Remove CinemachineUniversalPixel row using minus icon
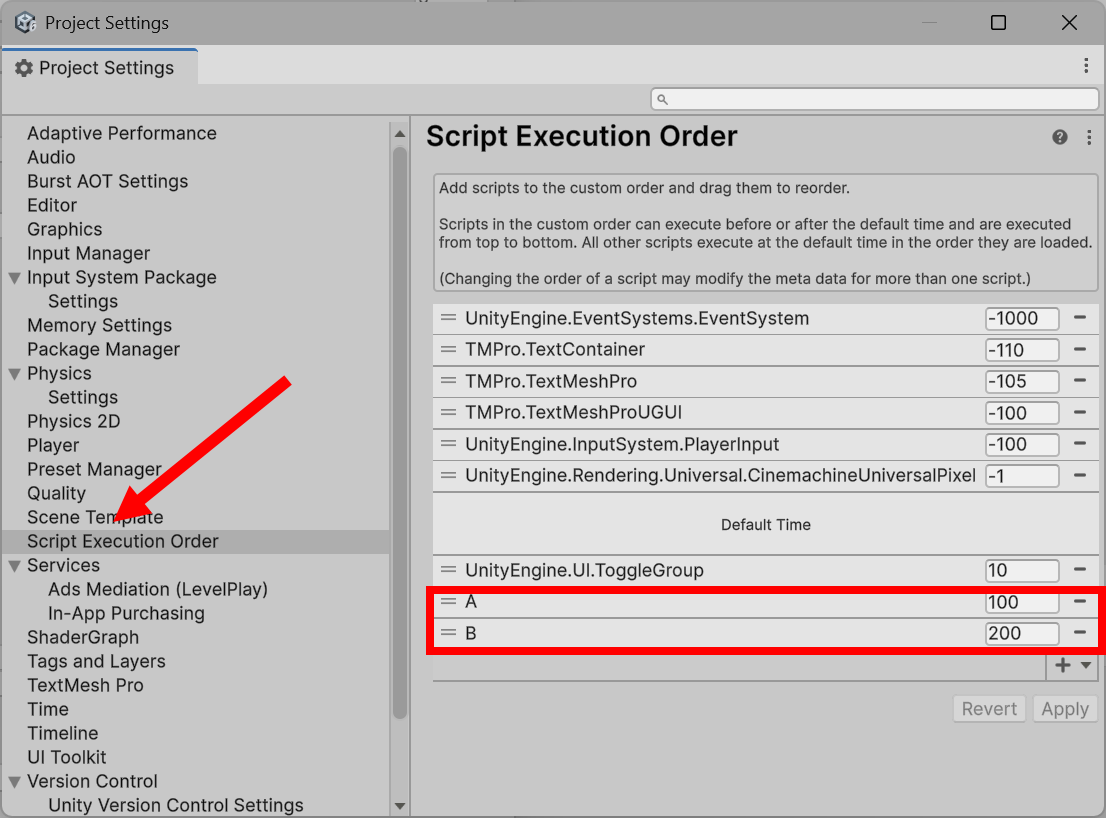 tap(1079, 475)
